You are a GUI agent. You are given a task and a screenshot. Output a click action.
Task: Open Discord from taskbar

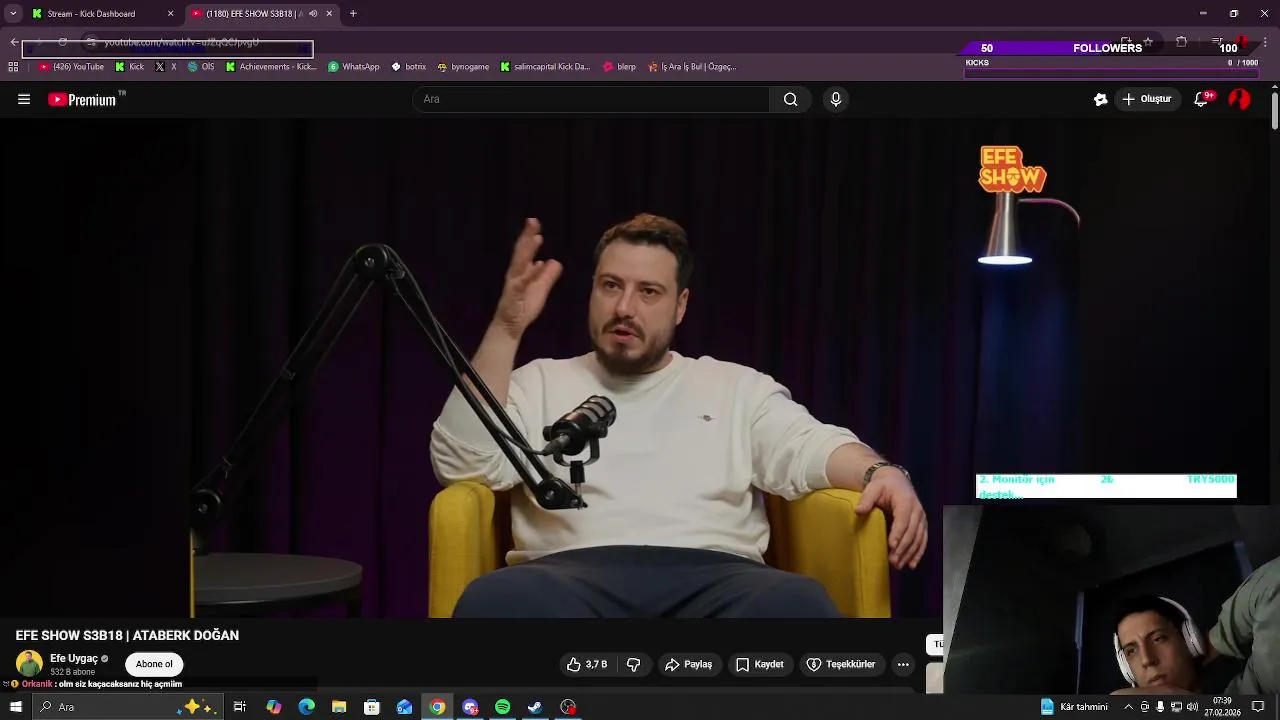(470, 707)
